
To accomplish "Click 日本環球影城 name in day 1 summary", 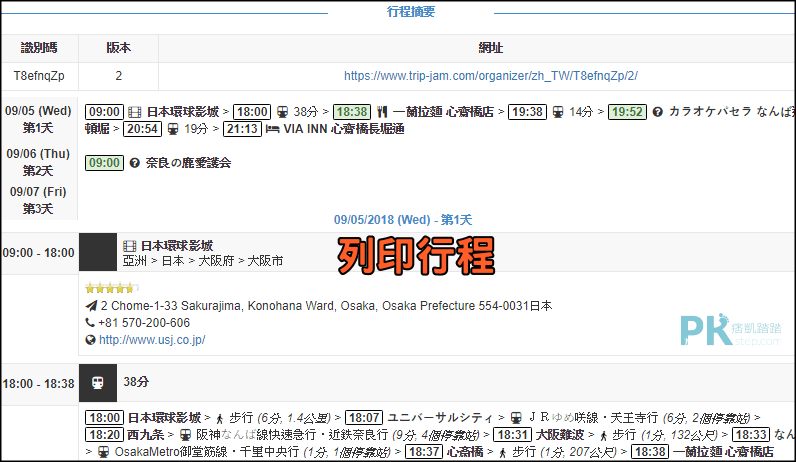I will tap(183, 112).
